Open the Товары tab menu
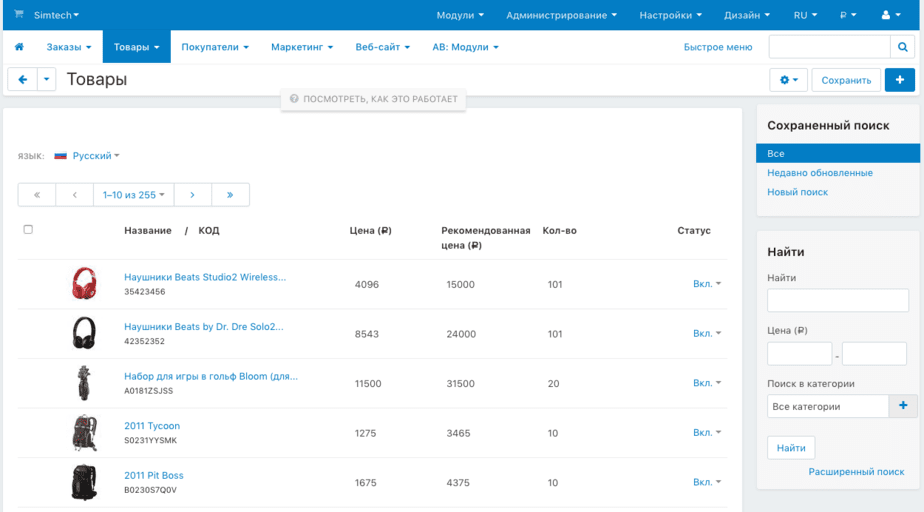924x512 pixels. 137,47
